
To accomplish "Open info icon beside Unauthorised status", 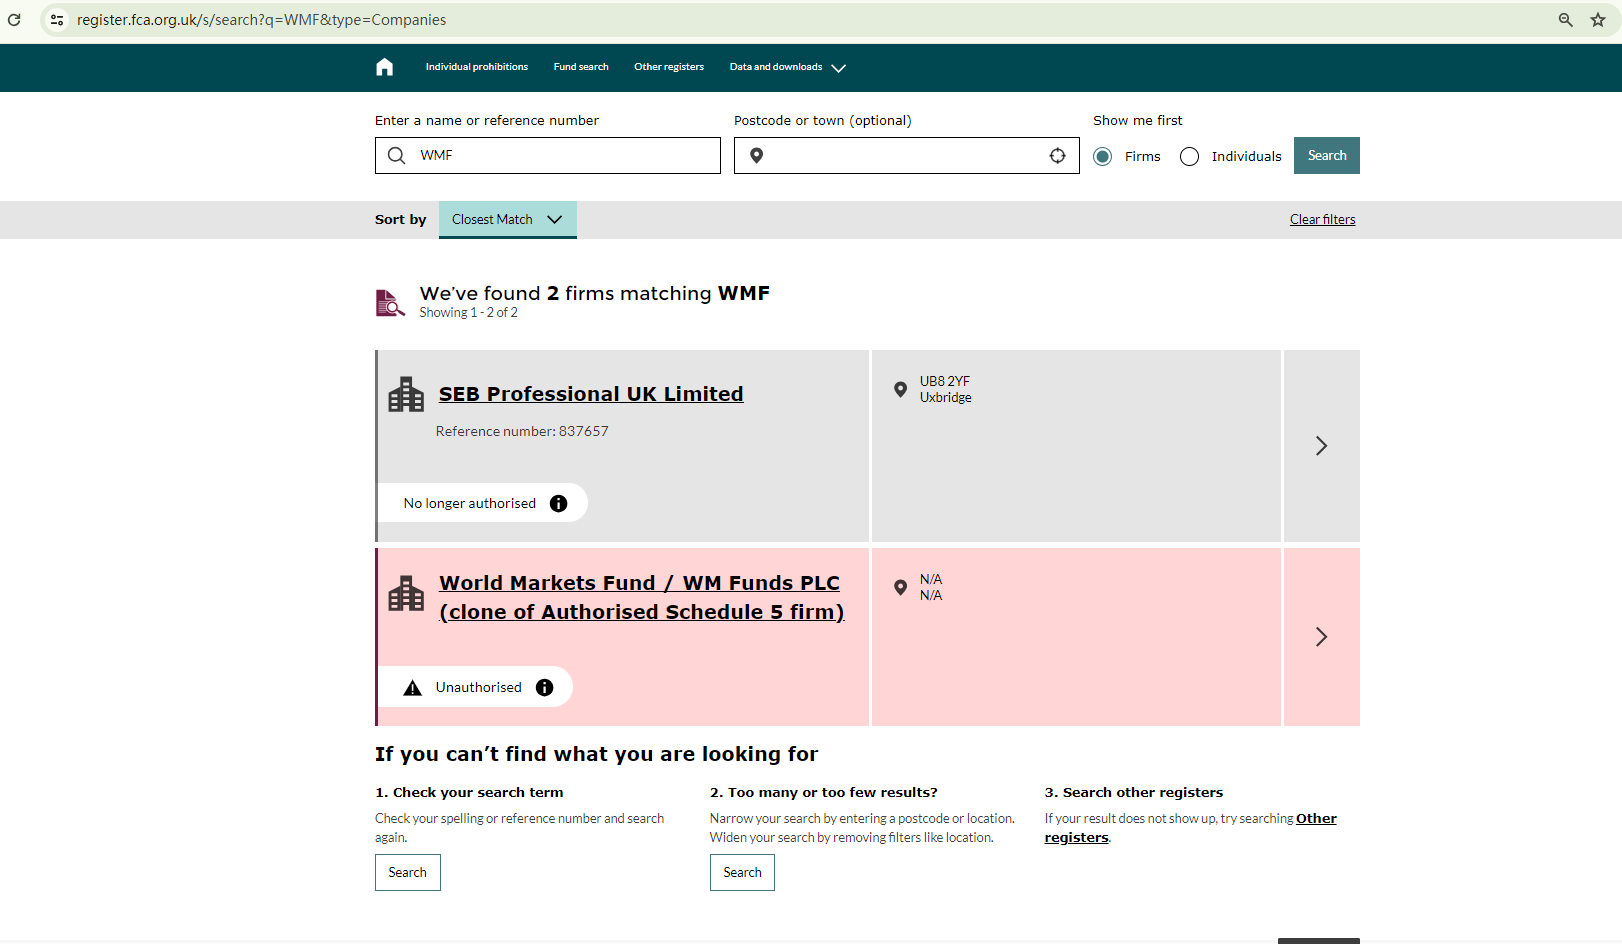I will [x=545, y=687].
